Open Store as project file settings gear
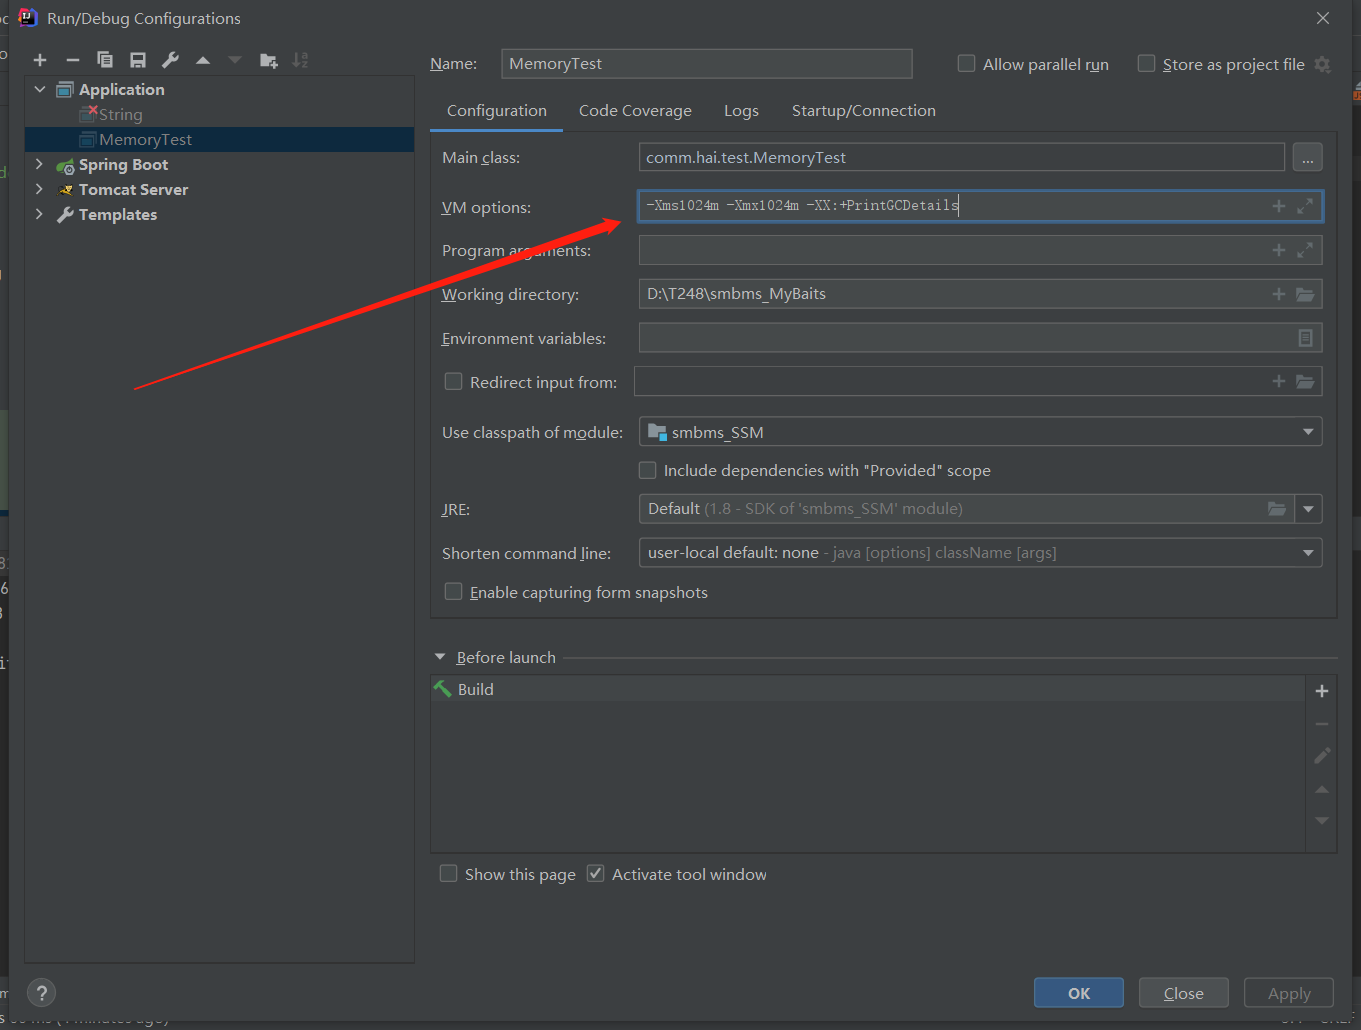The height and width of the screenshot is (1030, 1361). [1323, 64]
